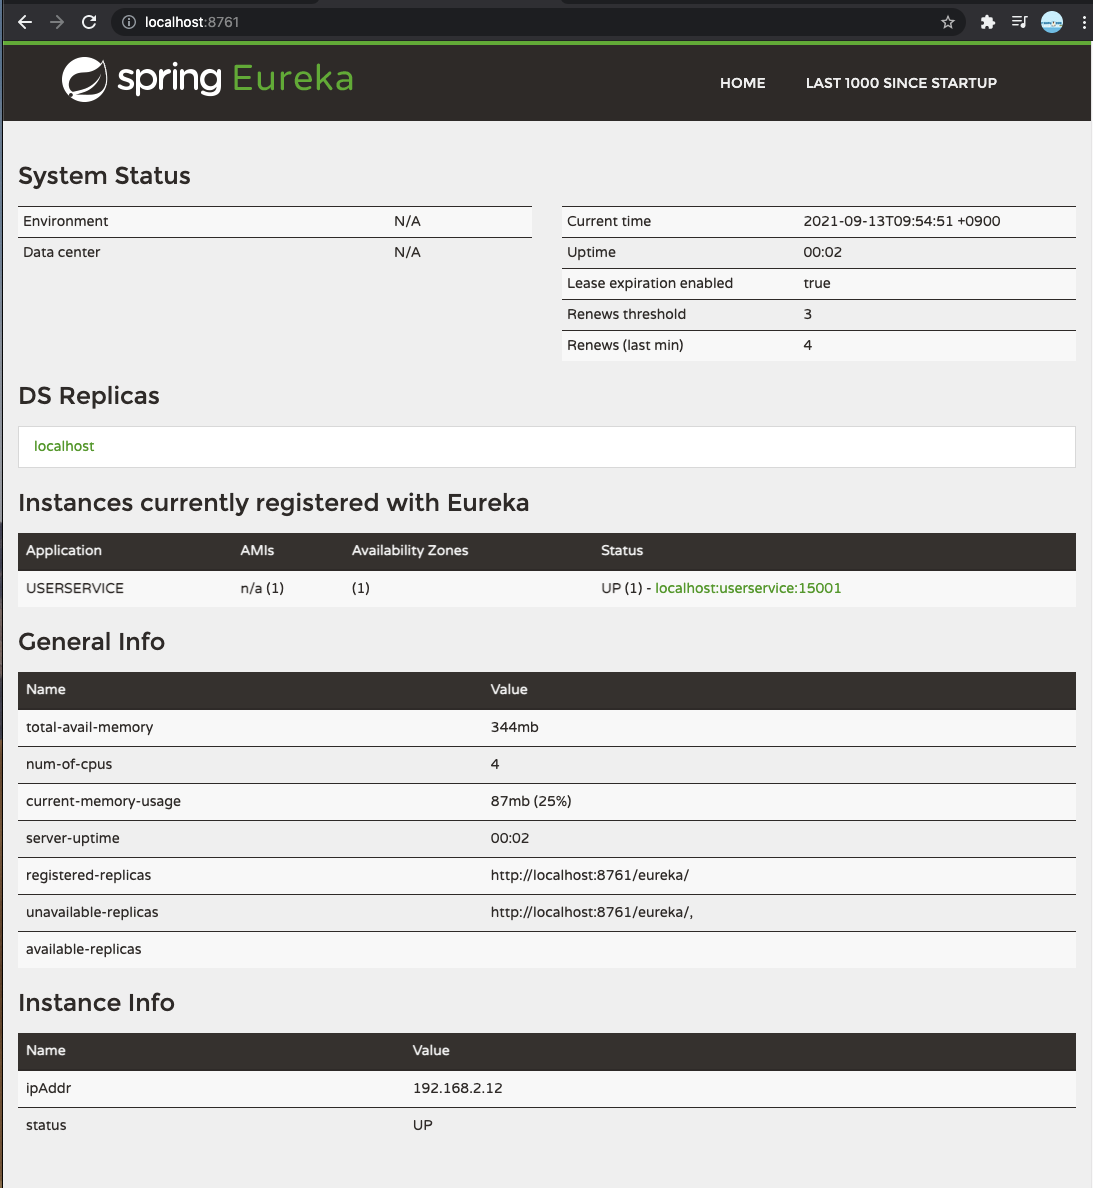Click the System Status heading

tap(105, 176)
